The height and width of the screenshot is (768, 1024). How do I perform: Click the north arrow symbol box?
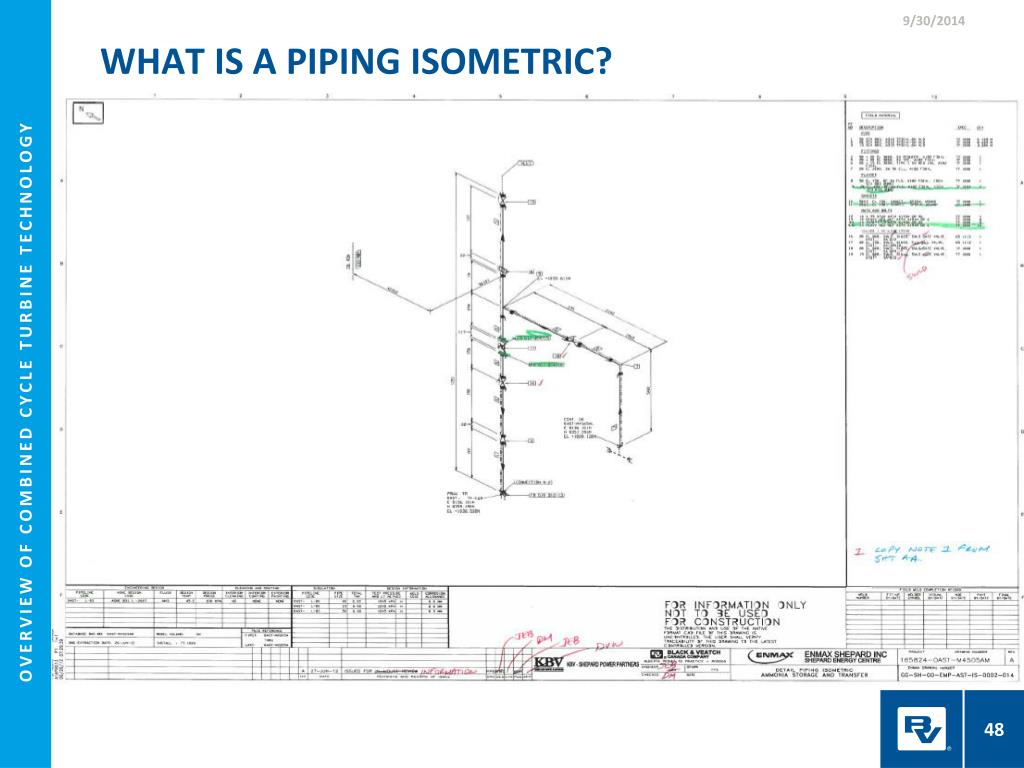pyautogui.click(x=88, y=112)
